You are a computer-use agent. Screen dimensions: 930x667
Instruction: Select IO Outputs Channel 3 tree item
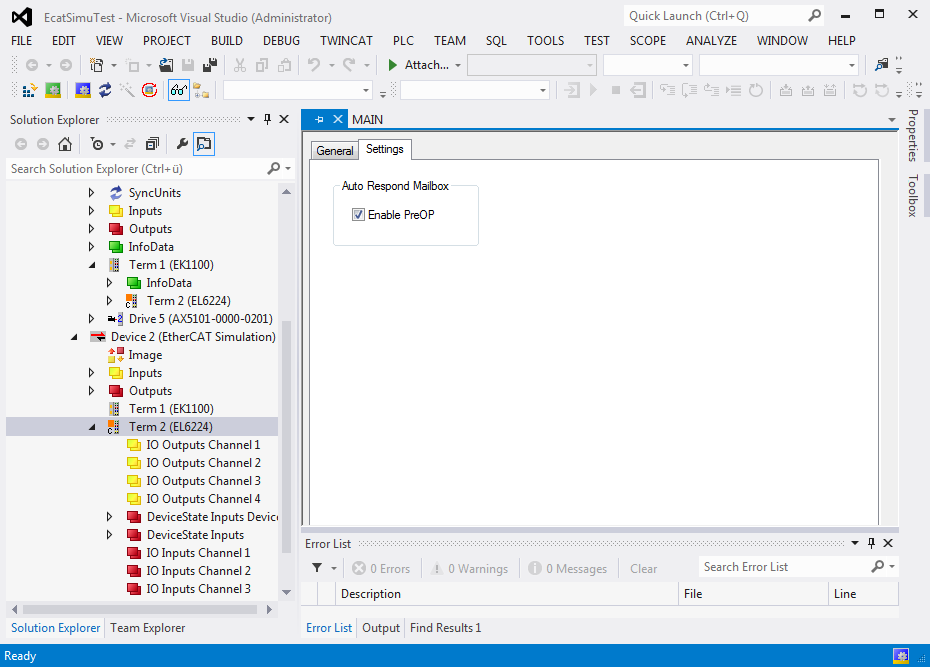203,481
